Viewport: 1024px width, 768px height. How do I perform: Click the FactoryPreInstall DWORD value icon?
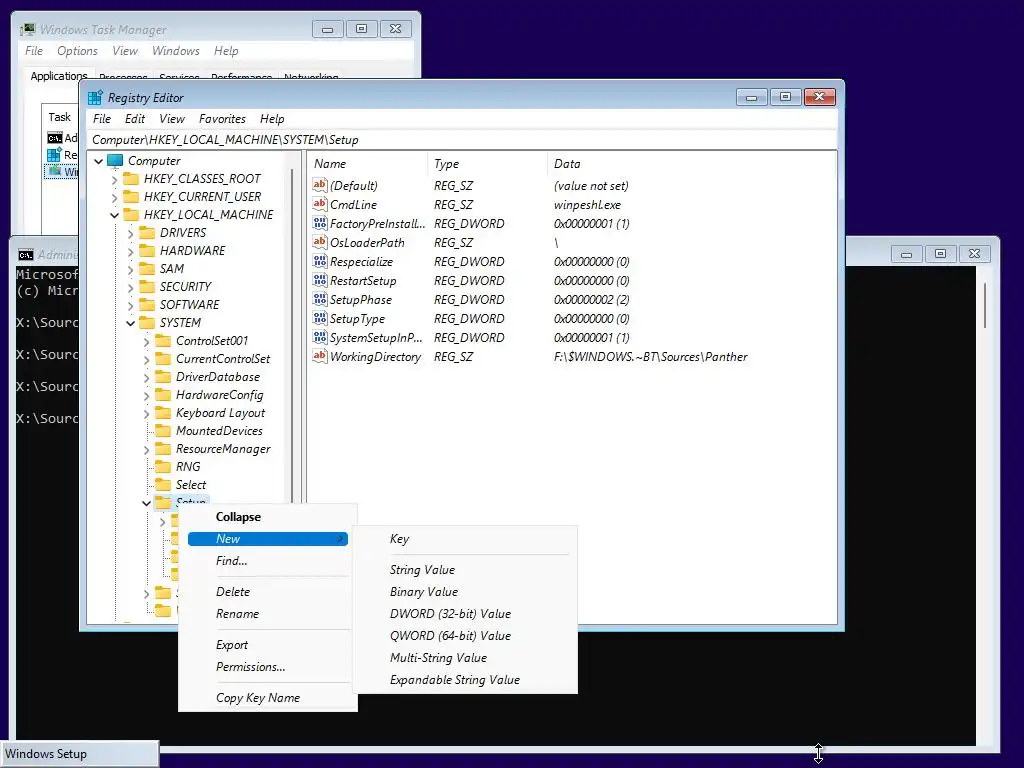(x=319, y=223)
